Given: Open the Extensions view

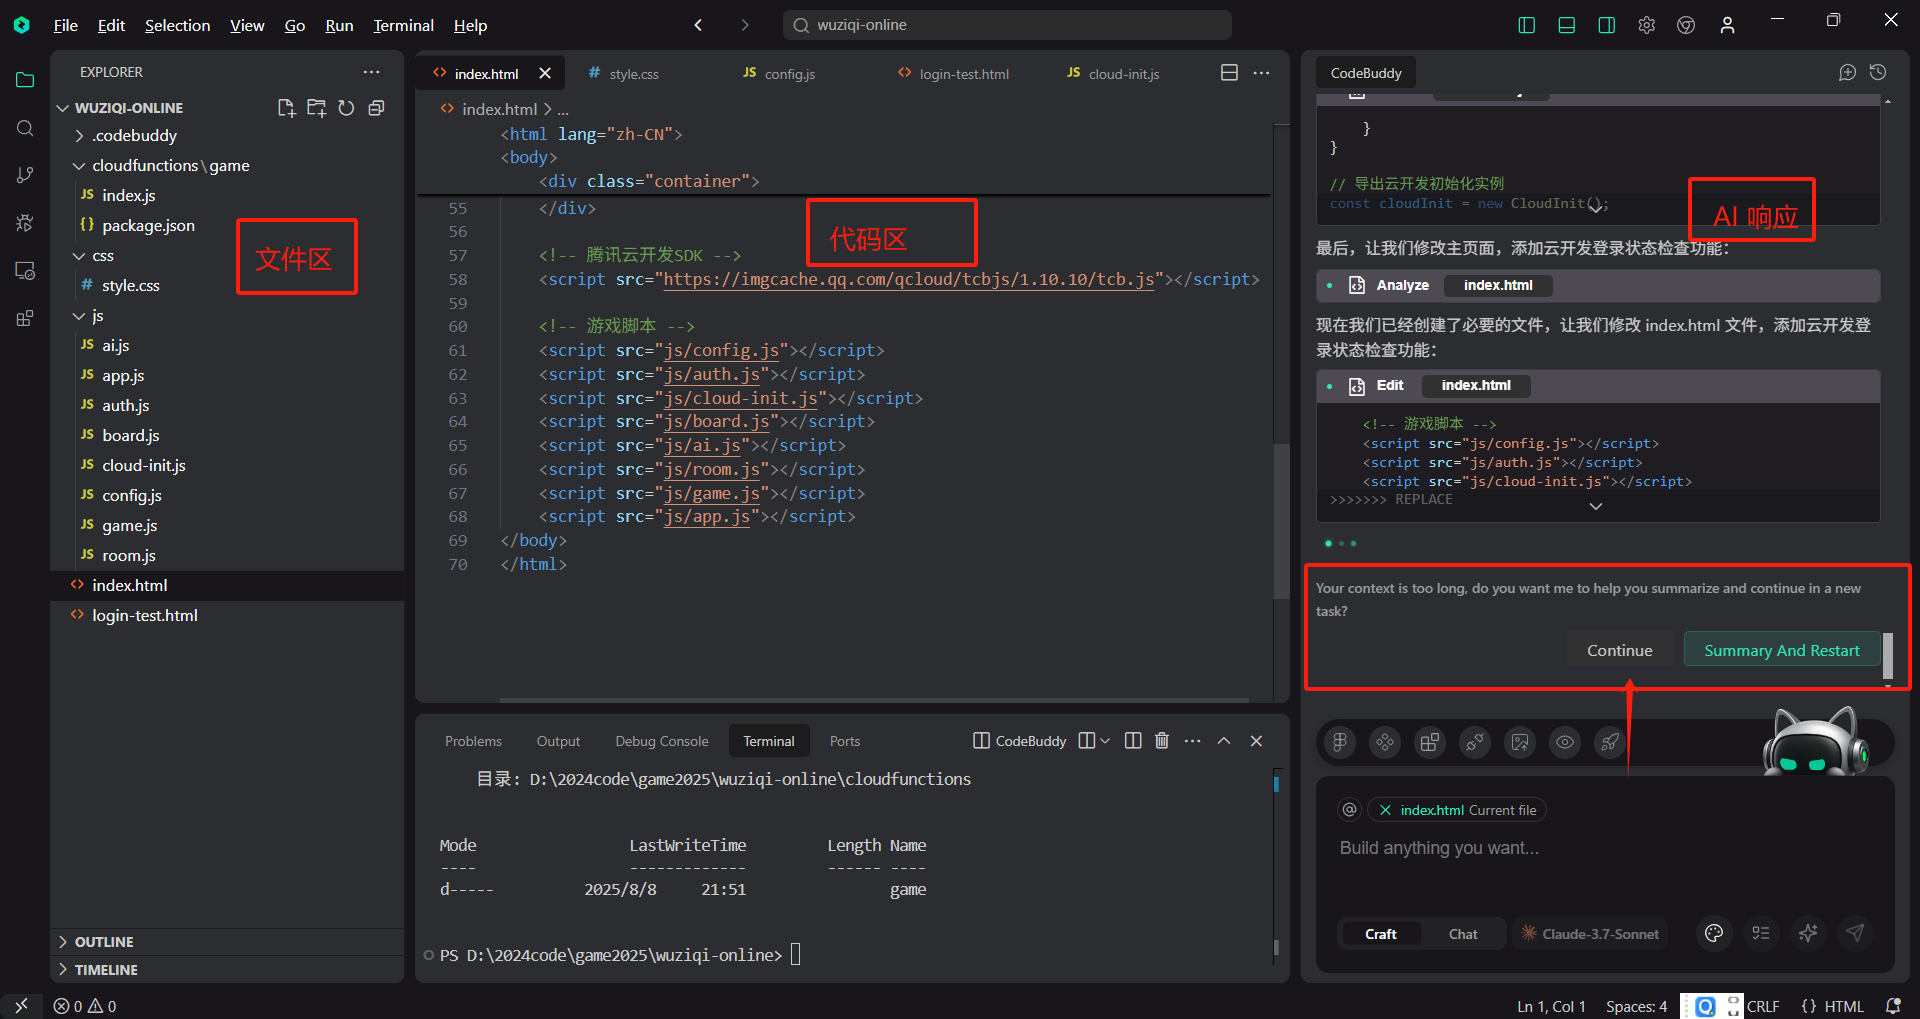Looking at the screenshot, I should click(25, 319).
